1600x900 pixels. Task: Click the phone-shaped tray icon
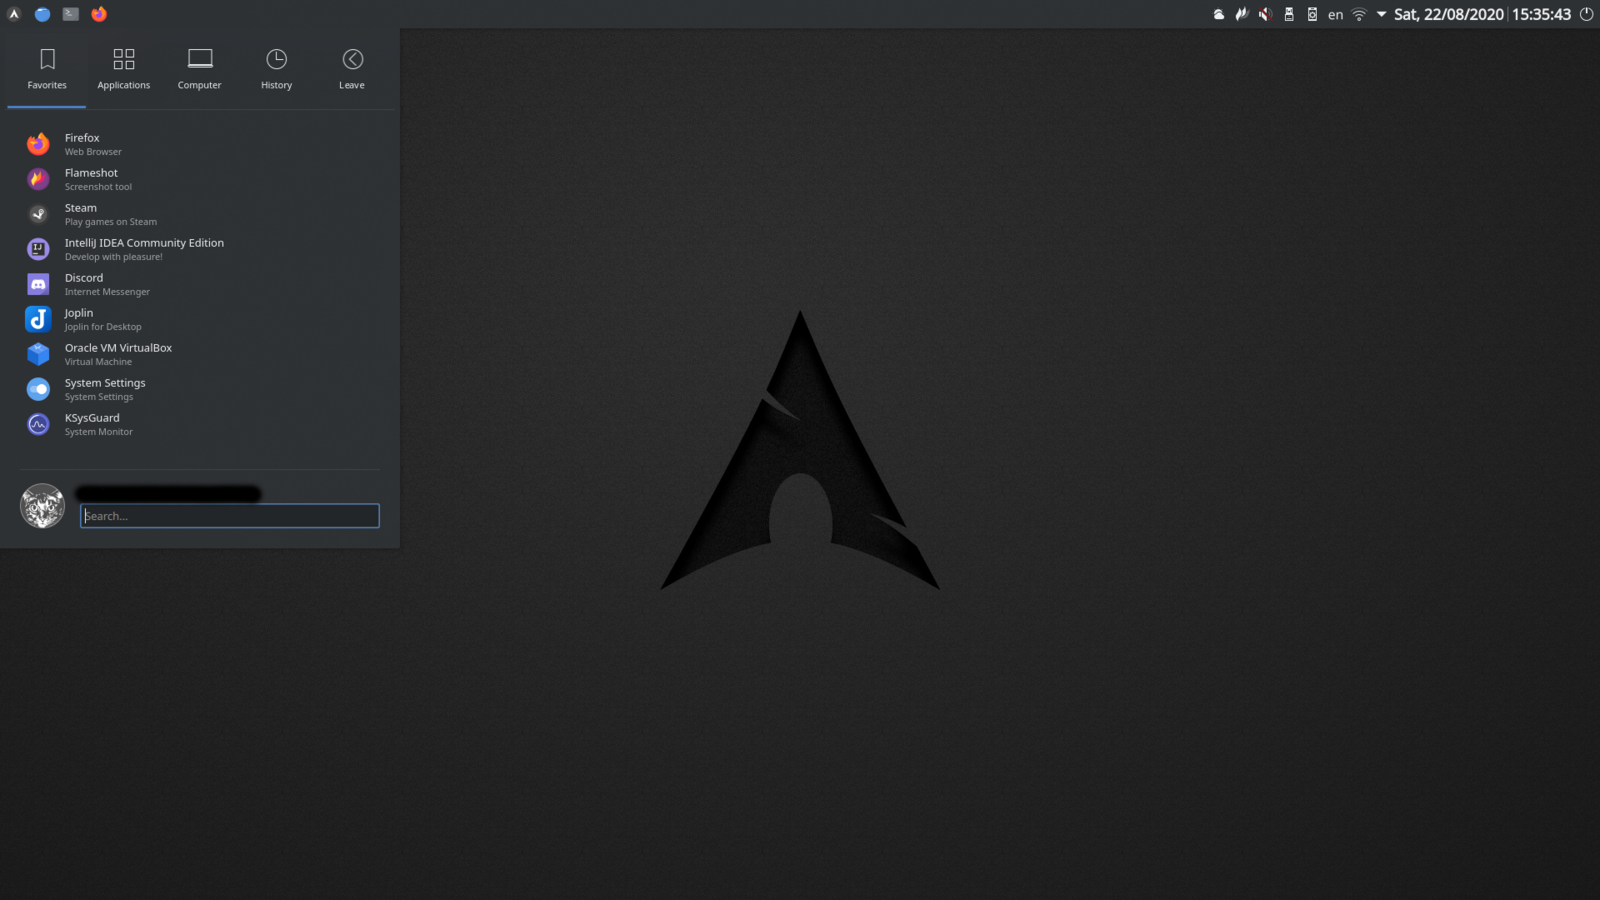[x=1312, y=14]
